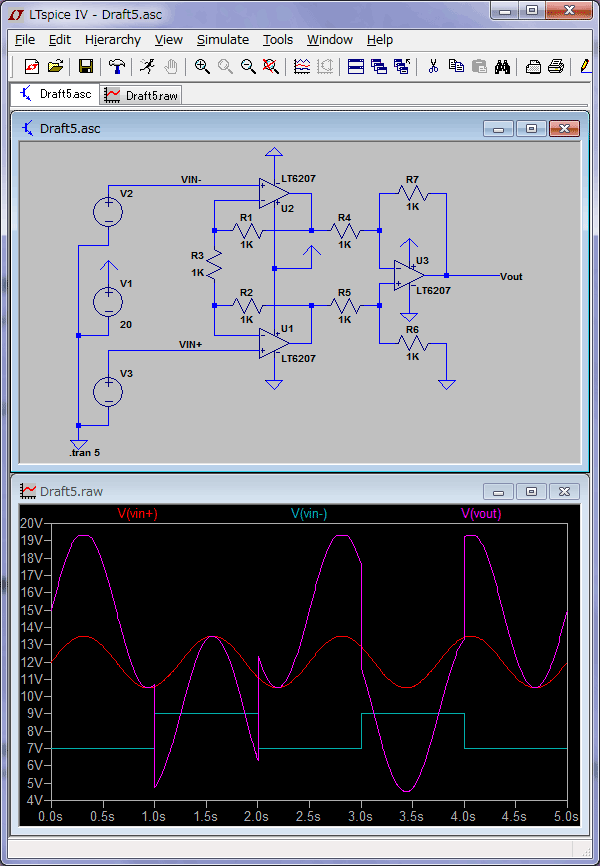
Task: Click the Print Setup icon
Action: (x=533, y=67)
